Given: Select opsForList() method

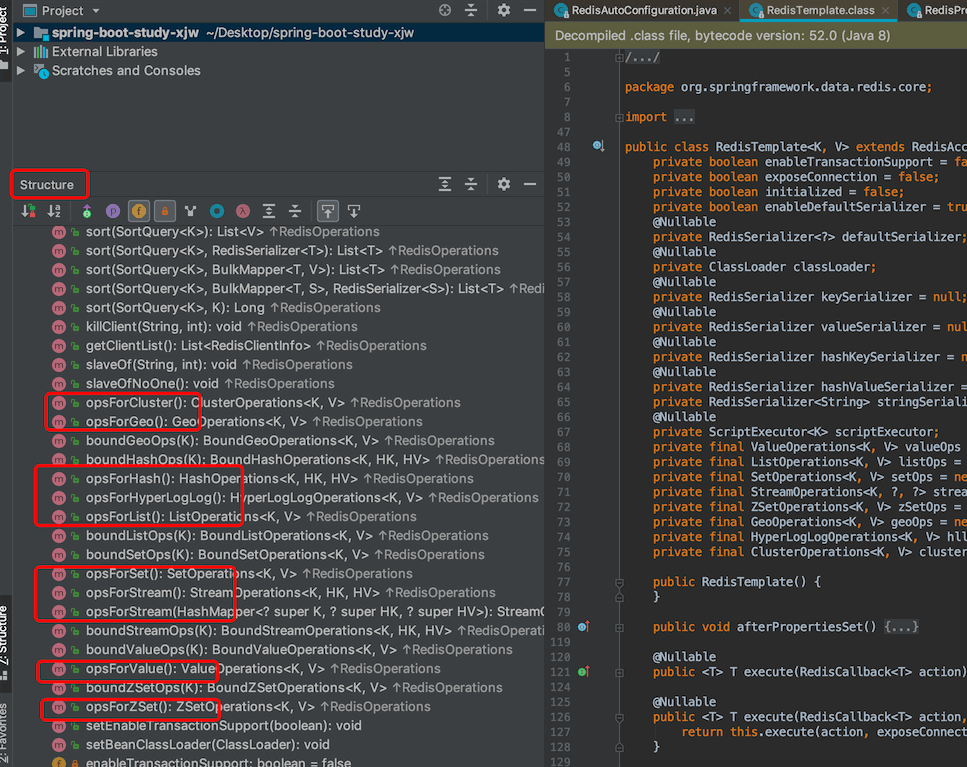Looking at the screenshot, I should 251,517.
